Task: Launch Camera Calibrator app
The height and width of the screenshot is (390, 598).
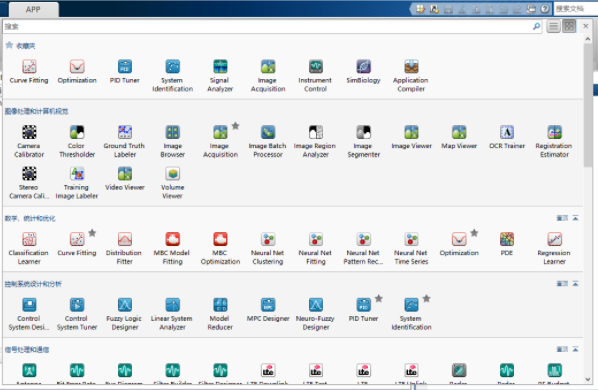Action: [29, 141]
